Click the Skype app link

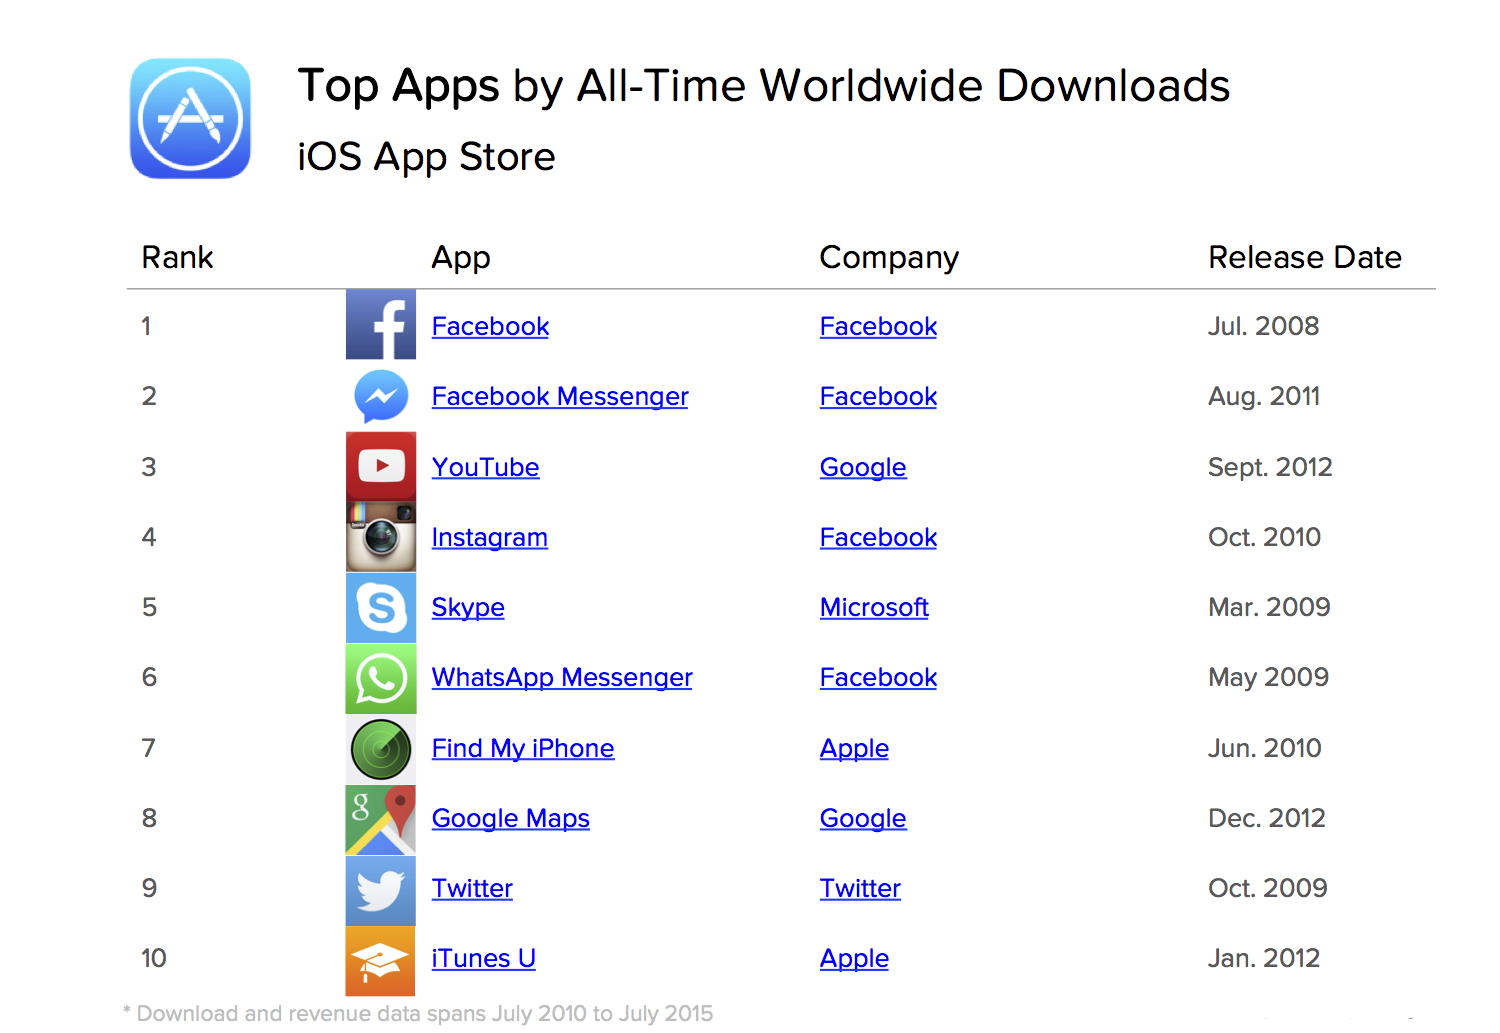[468, 608]
